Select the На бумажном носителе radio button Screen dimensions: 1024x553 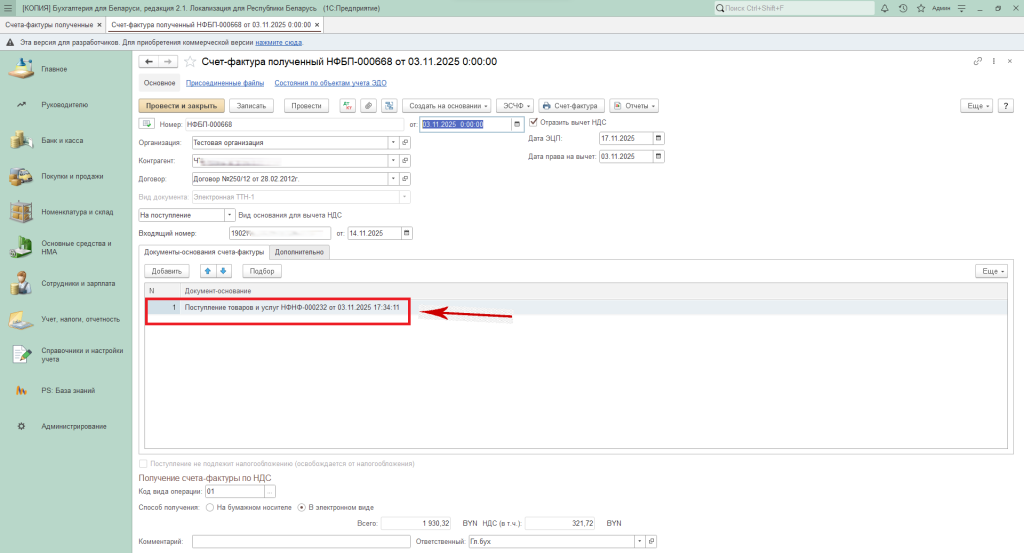click(208, 507)
